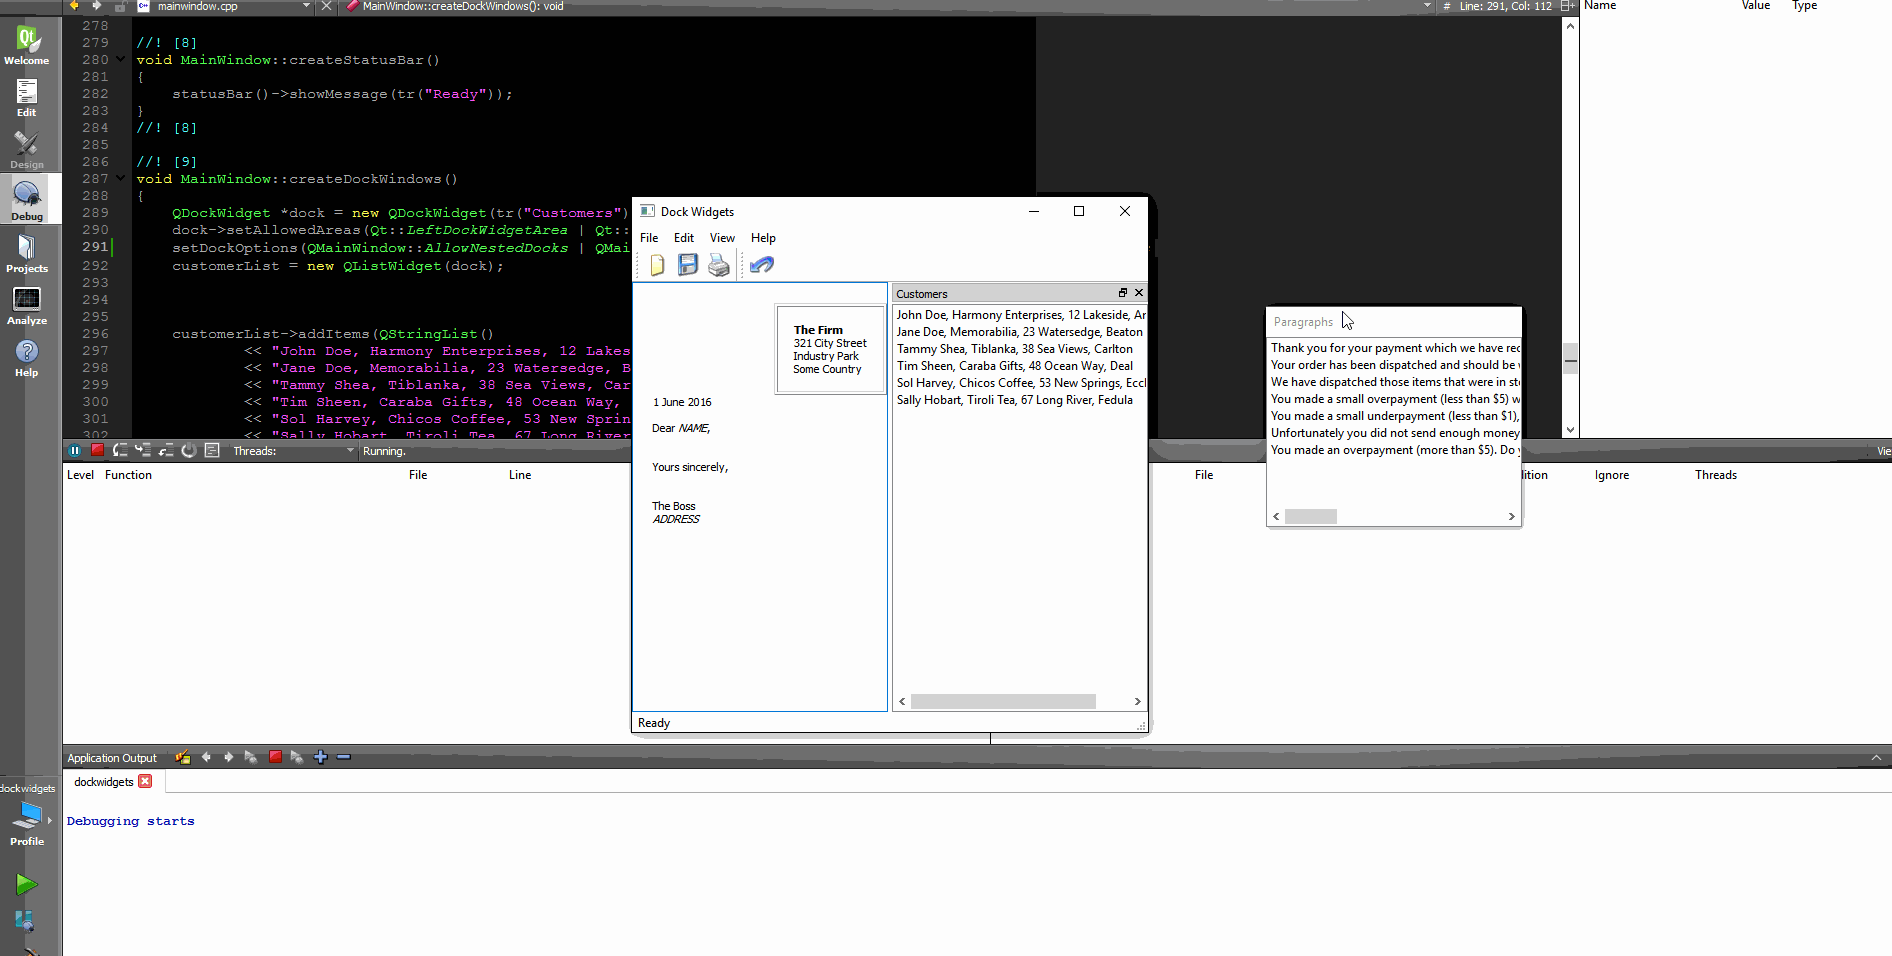Stop debugging with the red stop icon
Screen dimensions: 1892x956
(x=97, y=450)
